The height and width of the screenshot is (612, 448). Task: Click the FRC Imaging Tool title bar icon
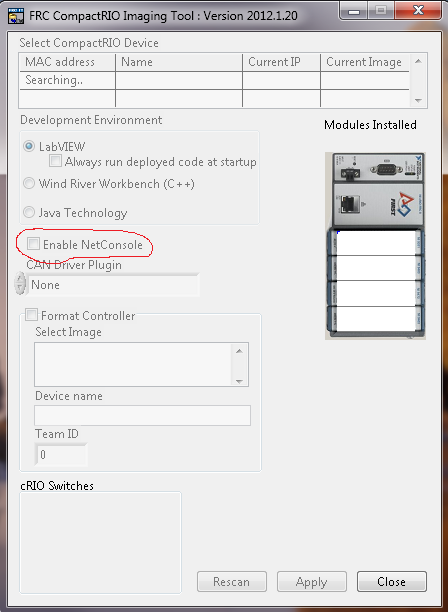[x=16, y=16]
